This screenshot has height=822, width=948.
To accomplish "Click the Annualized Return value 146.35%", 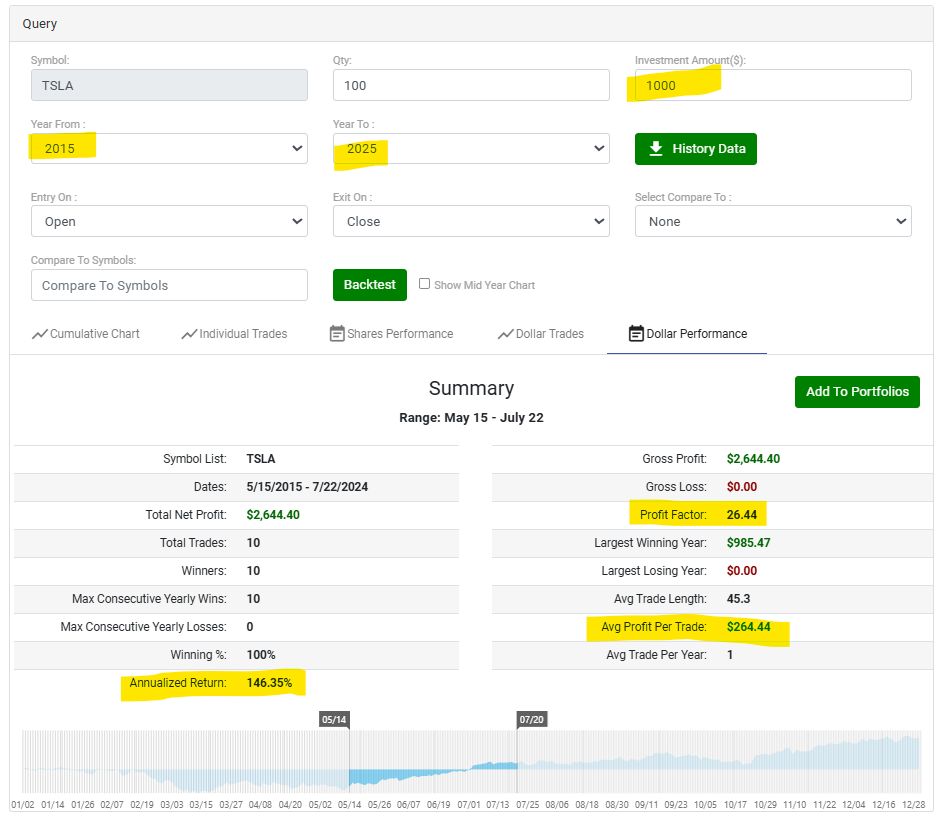I will (x=269, y=683).
